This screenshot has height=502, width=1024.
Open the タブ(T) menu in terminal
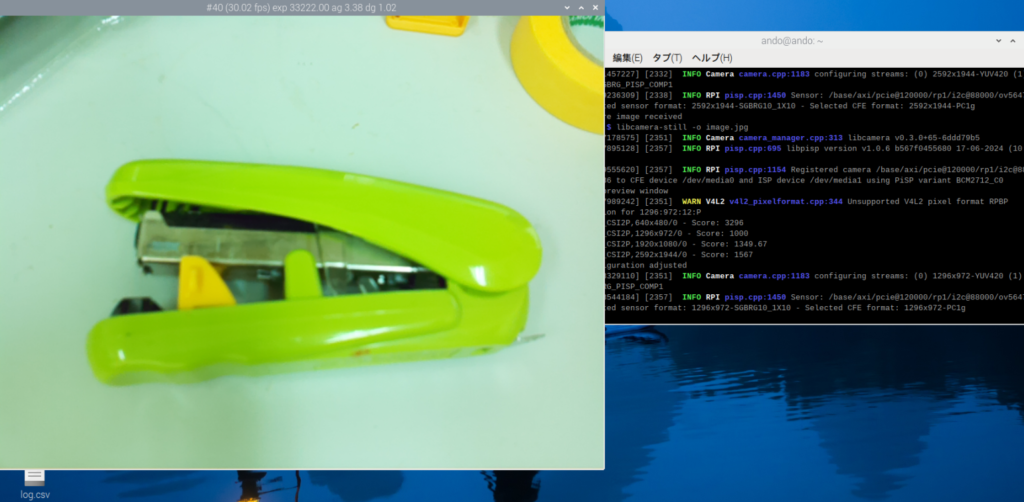tap(667, 58)
